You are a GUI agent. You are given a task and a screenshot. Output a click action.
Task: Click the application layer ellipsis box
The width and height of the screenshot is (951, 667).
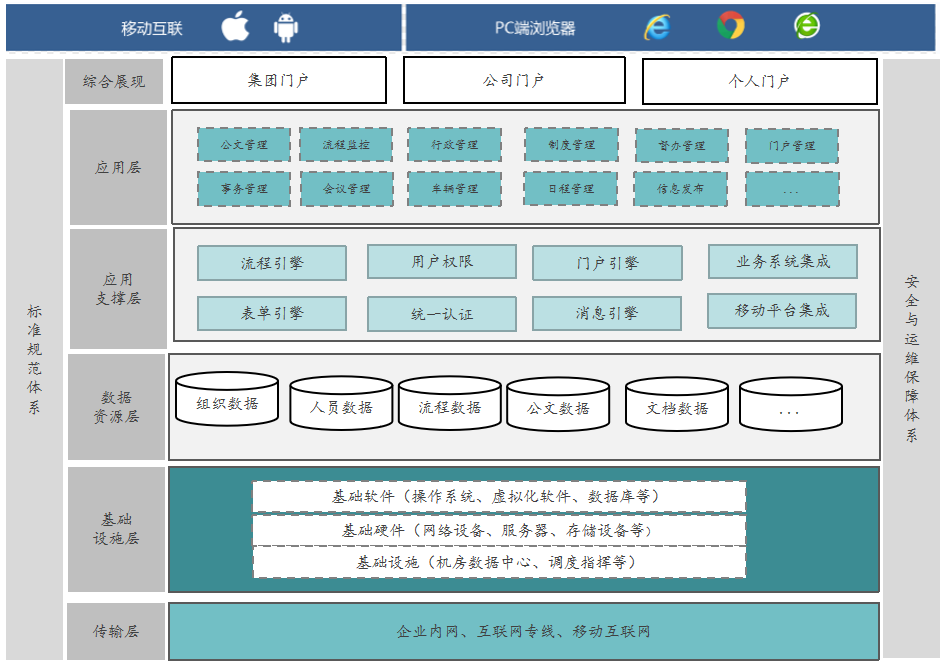[x=792, y=189]
